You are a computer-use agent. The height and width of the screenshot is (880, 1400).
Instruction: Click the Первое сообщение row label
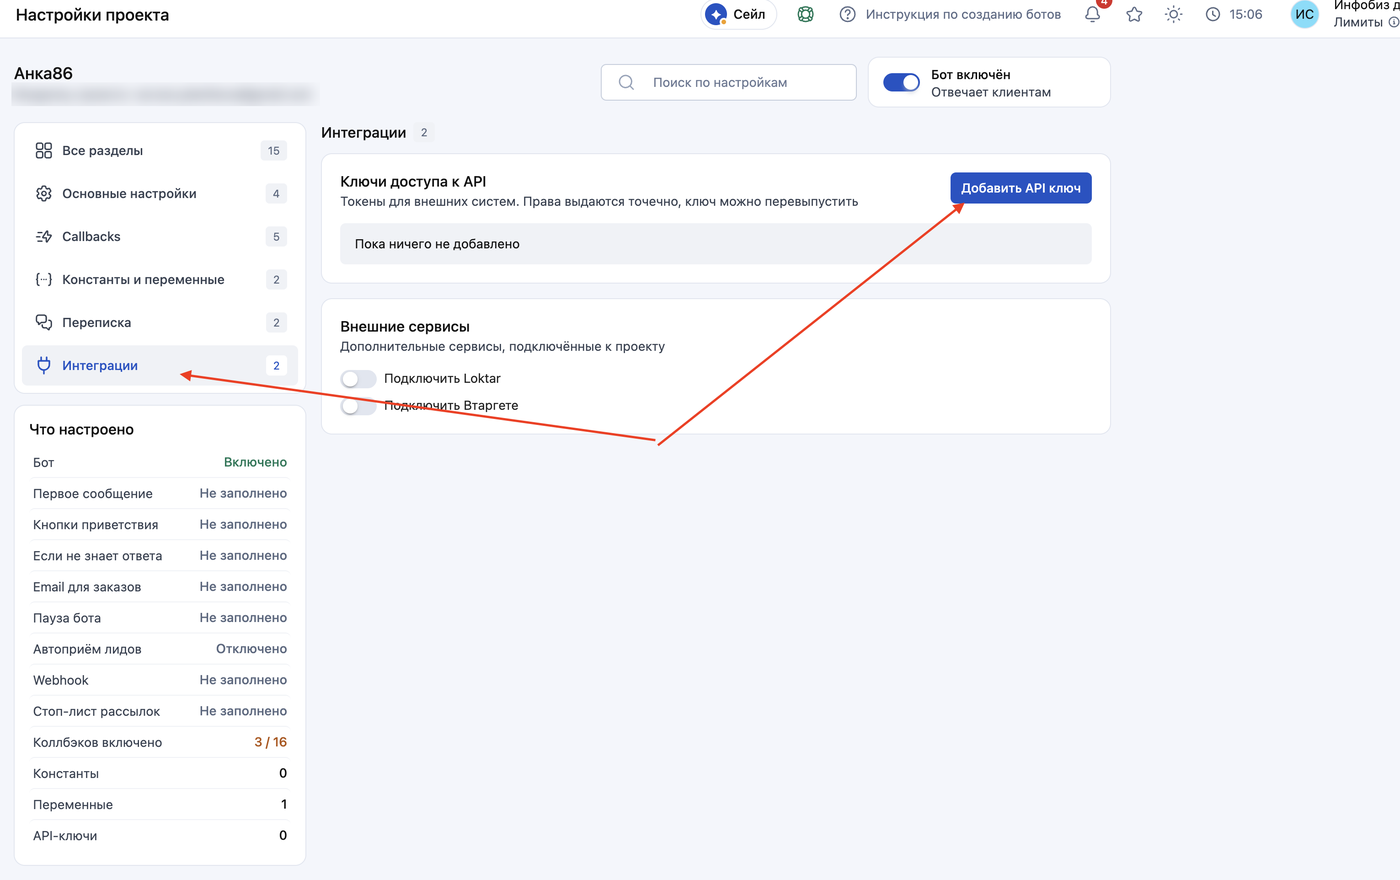coord(93,493)
